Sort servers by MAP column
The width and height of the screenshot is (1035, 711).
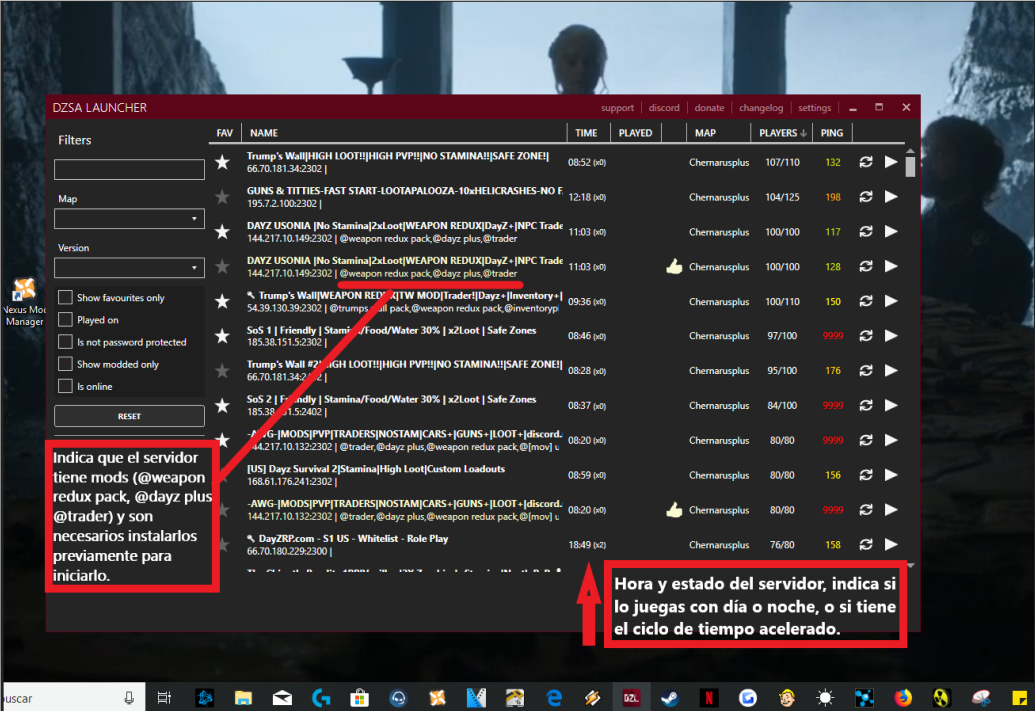point(706,133)
